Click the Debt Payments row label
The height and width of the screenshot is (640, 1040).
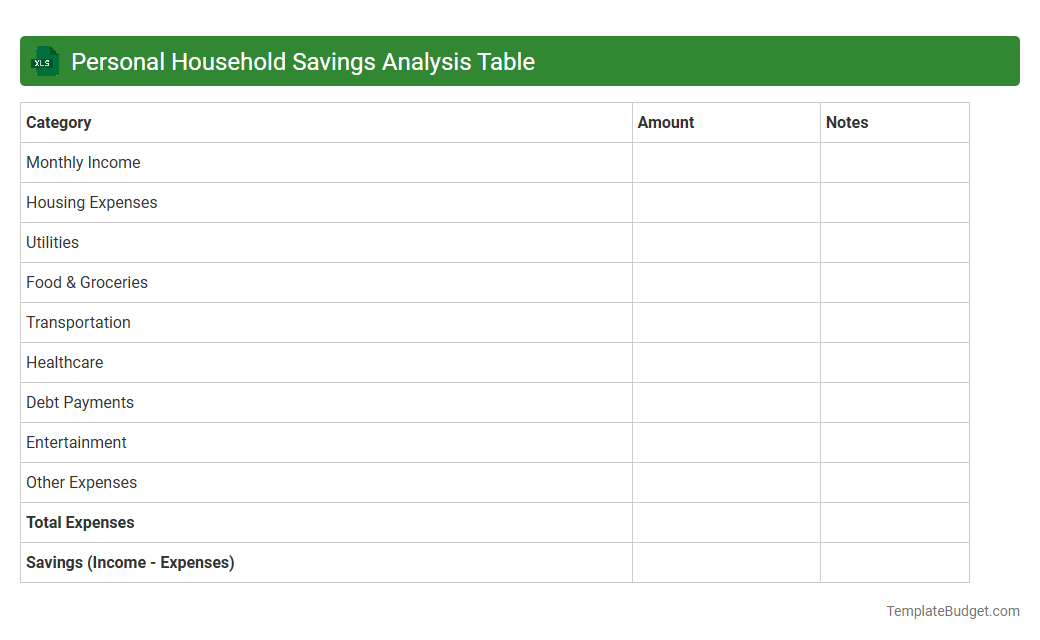(x=80, y=402)
